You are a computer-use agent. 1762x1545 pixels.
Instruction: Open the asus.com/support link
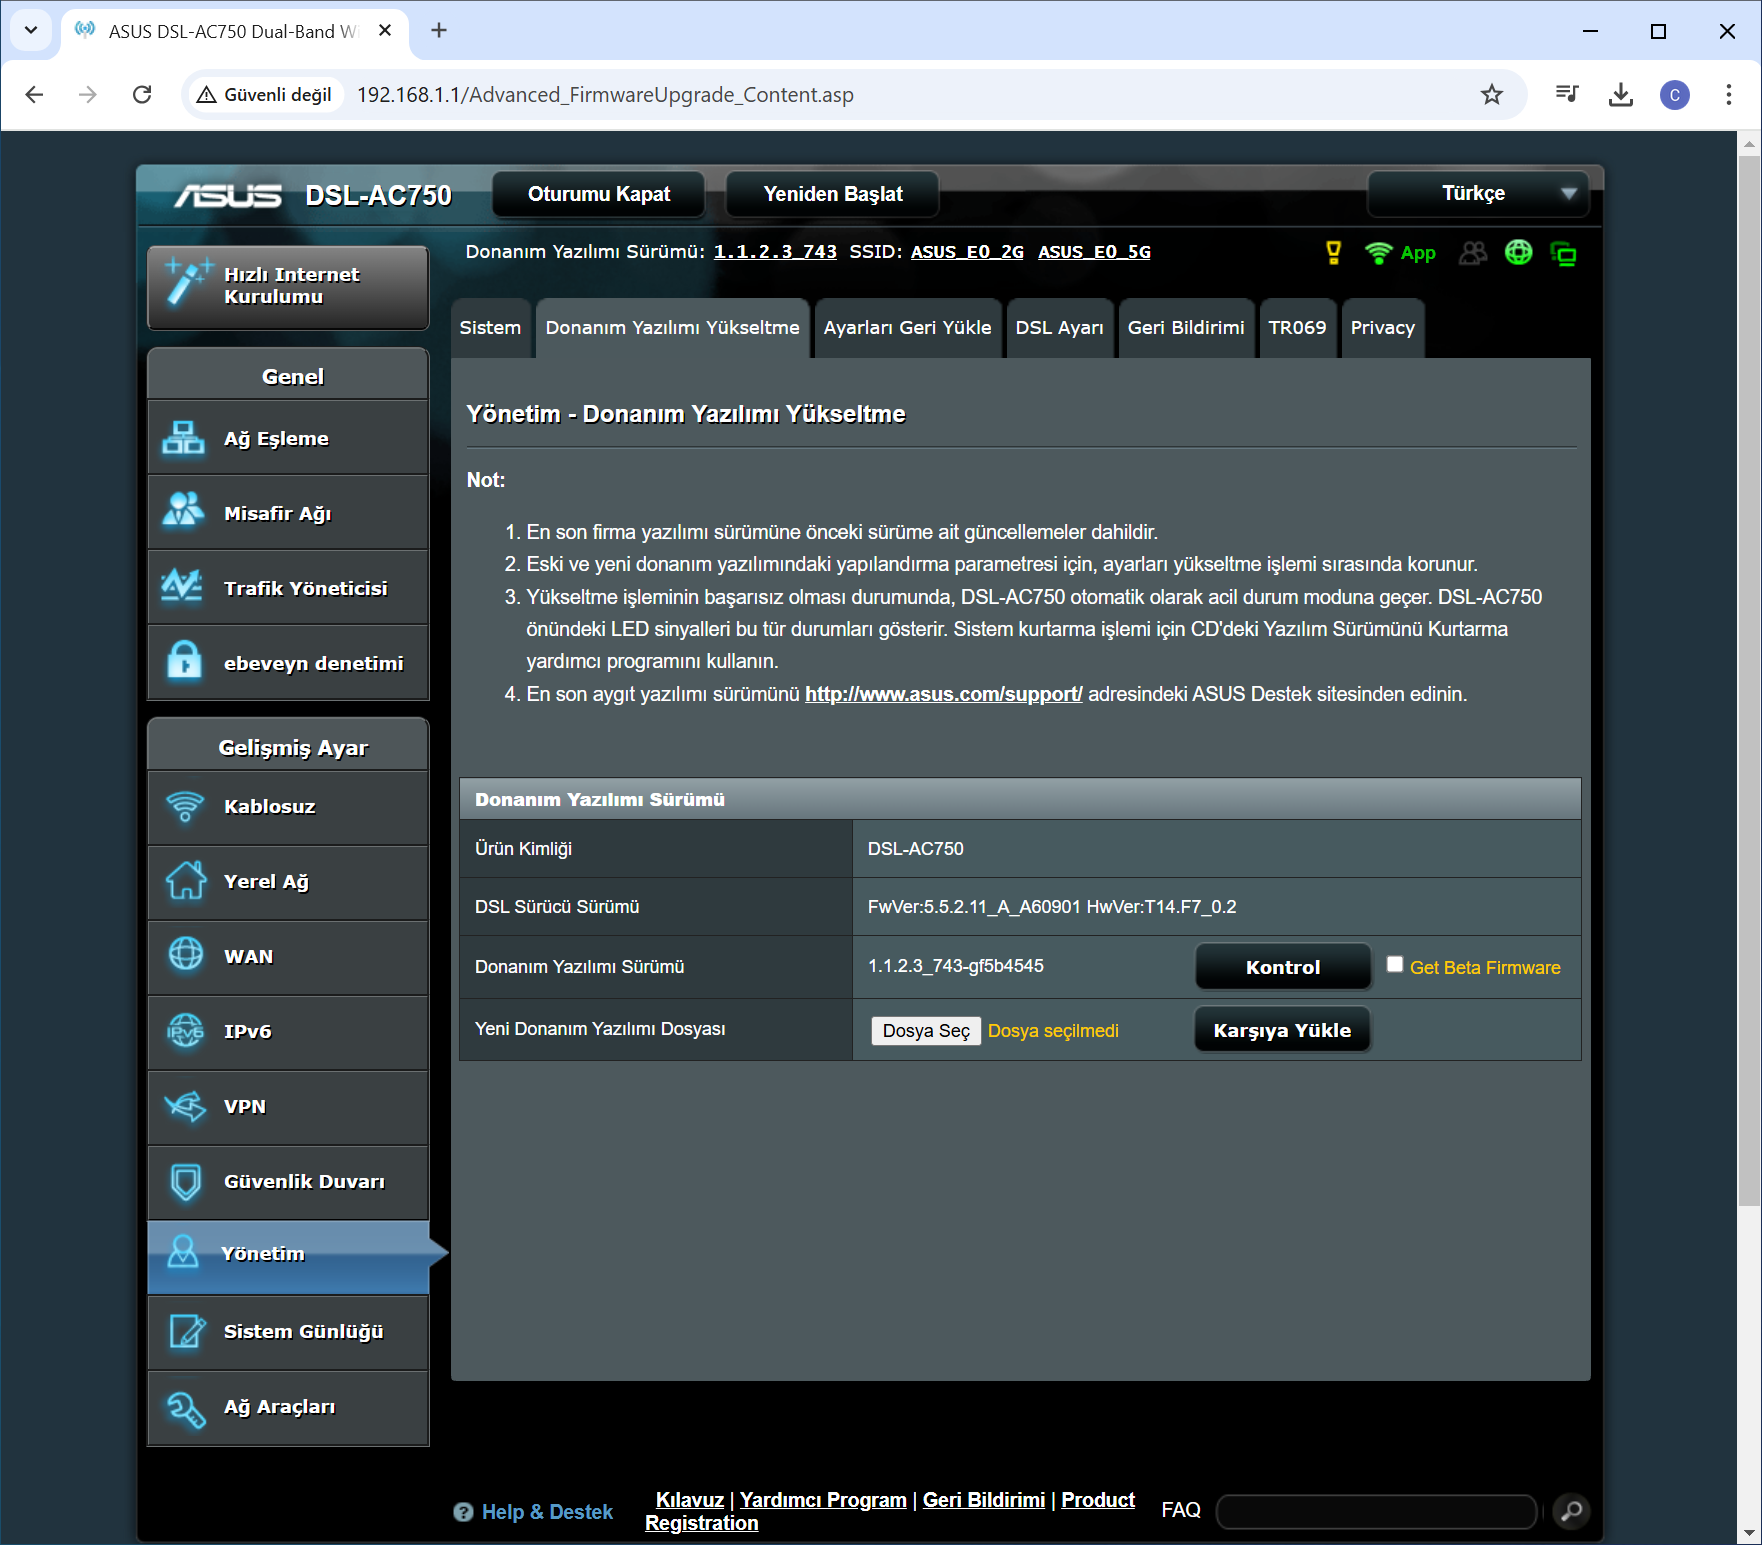[x=943, y=694]
